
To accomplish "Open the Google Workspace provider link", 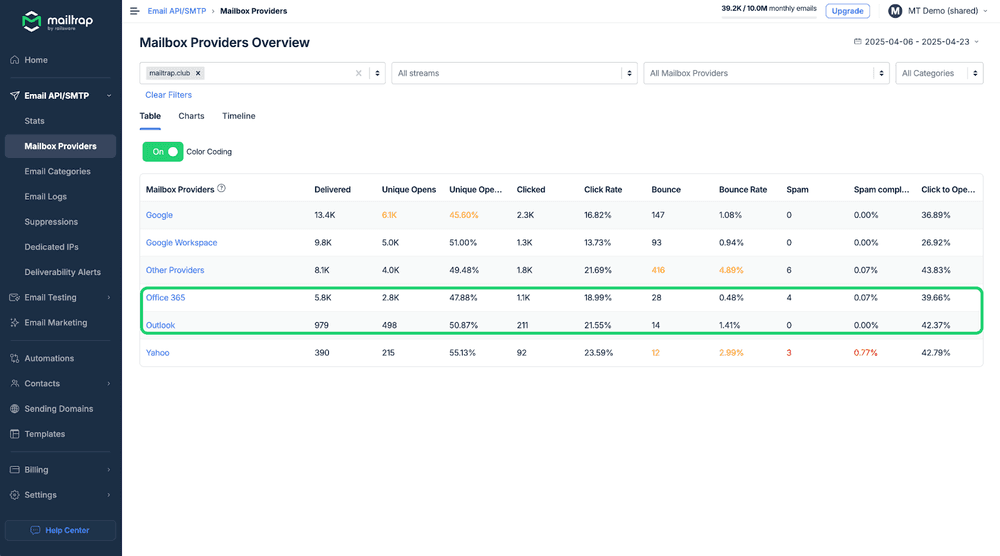I will (182, 242).
